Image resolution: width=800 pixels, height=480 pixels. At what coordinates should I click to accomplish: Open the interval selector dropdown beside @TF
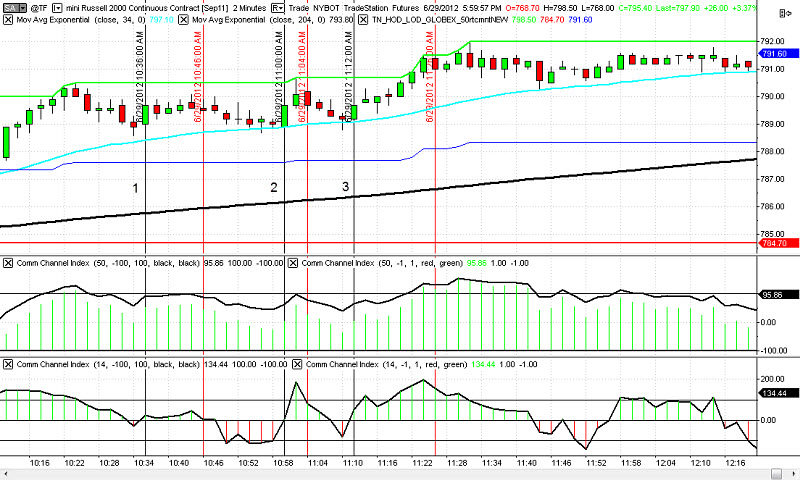tap(57, 8)
